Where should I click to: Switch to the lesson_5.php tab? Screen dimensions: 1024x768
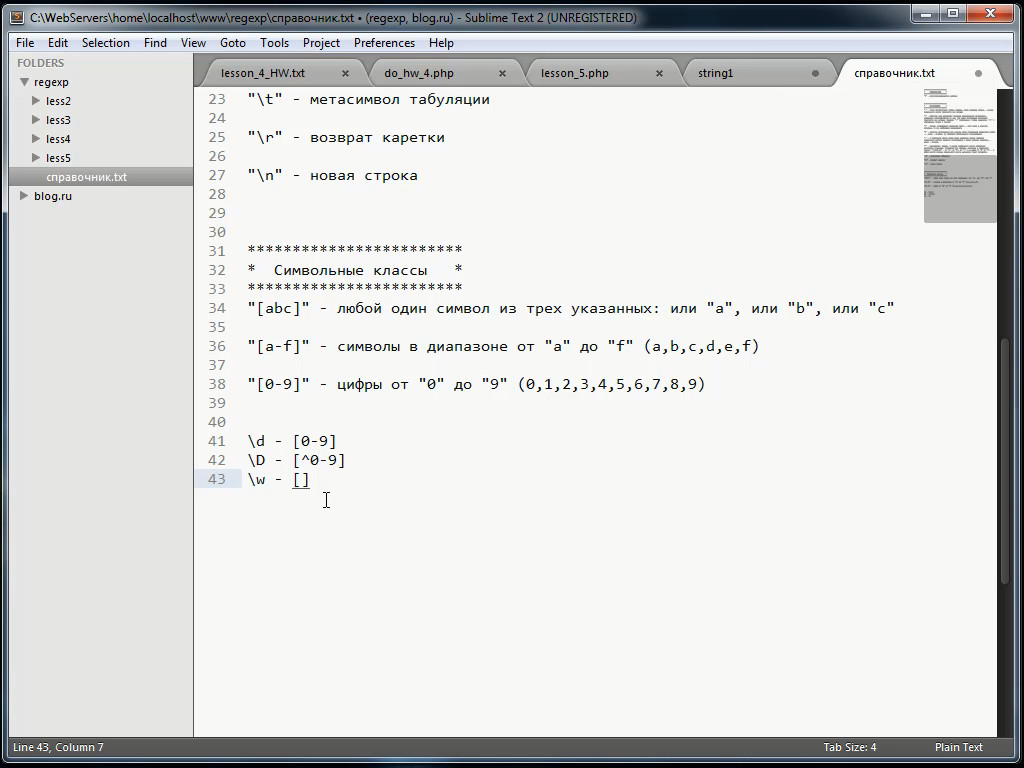575,73
